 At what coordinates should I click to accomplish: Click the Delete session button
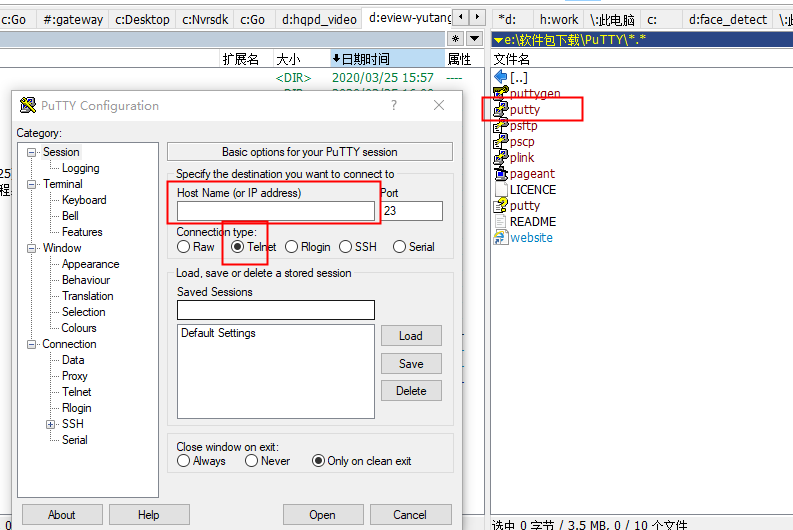tap(411, 391)
